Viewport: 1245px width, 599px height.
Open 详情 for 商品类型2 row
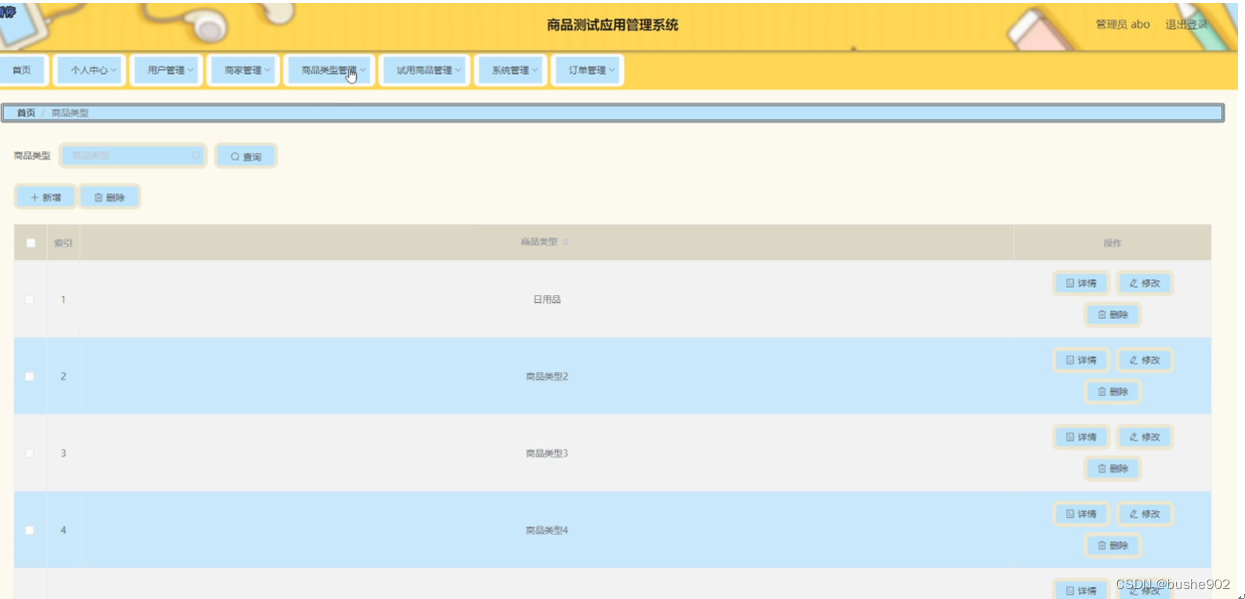point(1081,360)
